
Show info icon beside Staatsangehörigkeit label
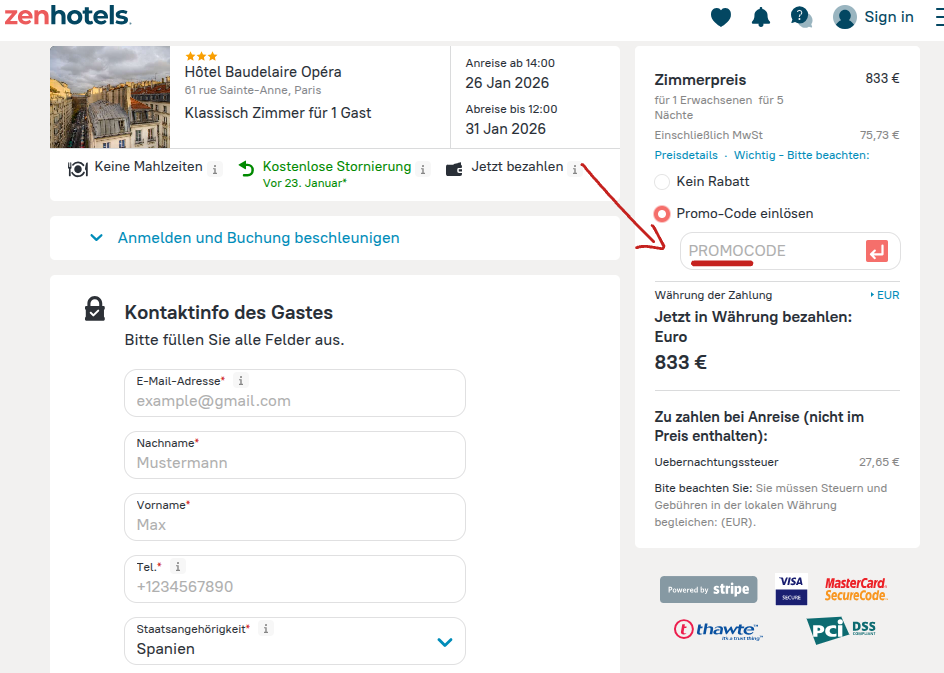pos(266,628)
